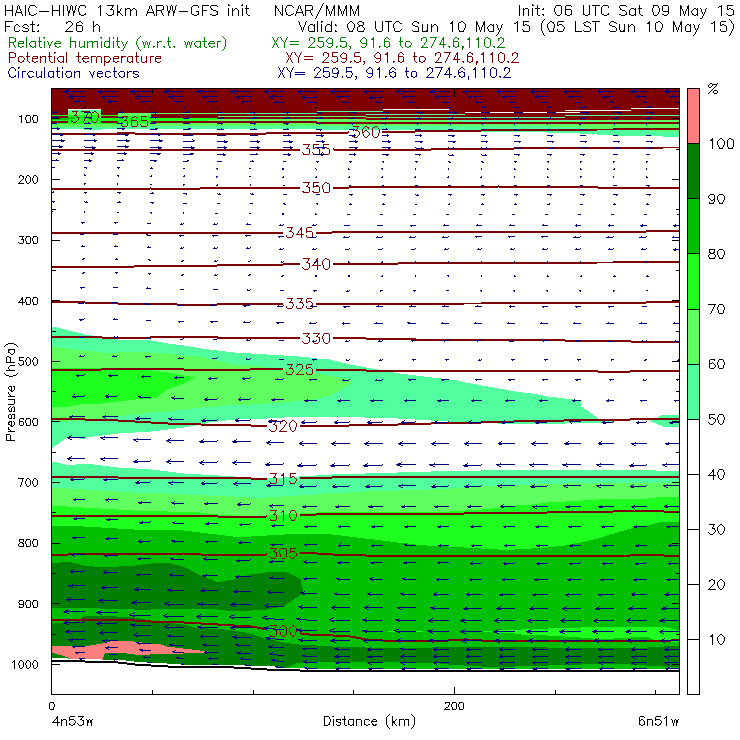Click the '6n51w' end location label
Viewport: 740px width, 740px height.
click(x=658, y=721)
